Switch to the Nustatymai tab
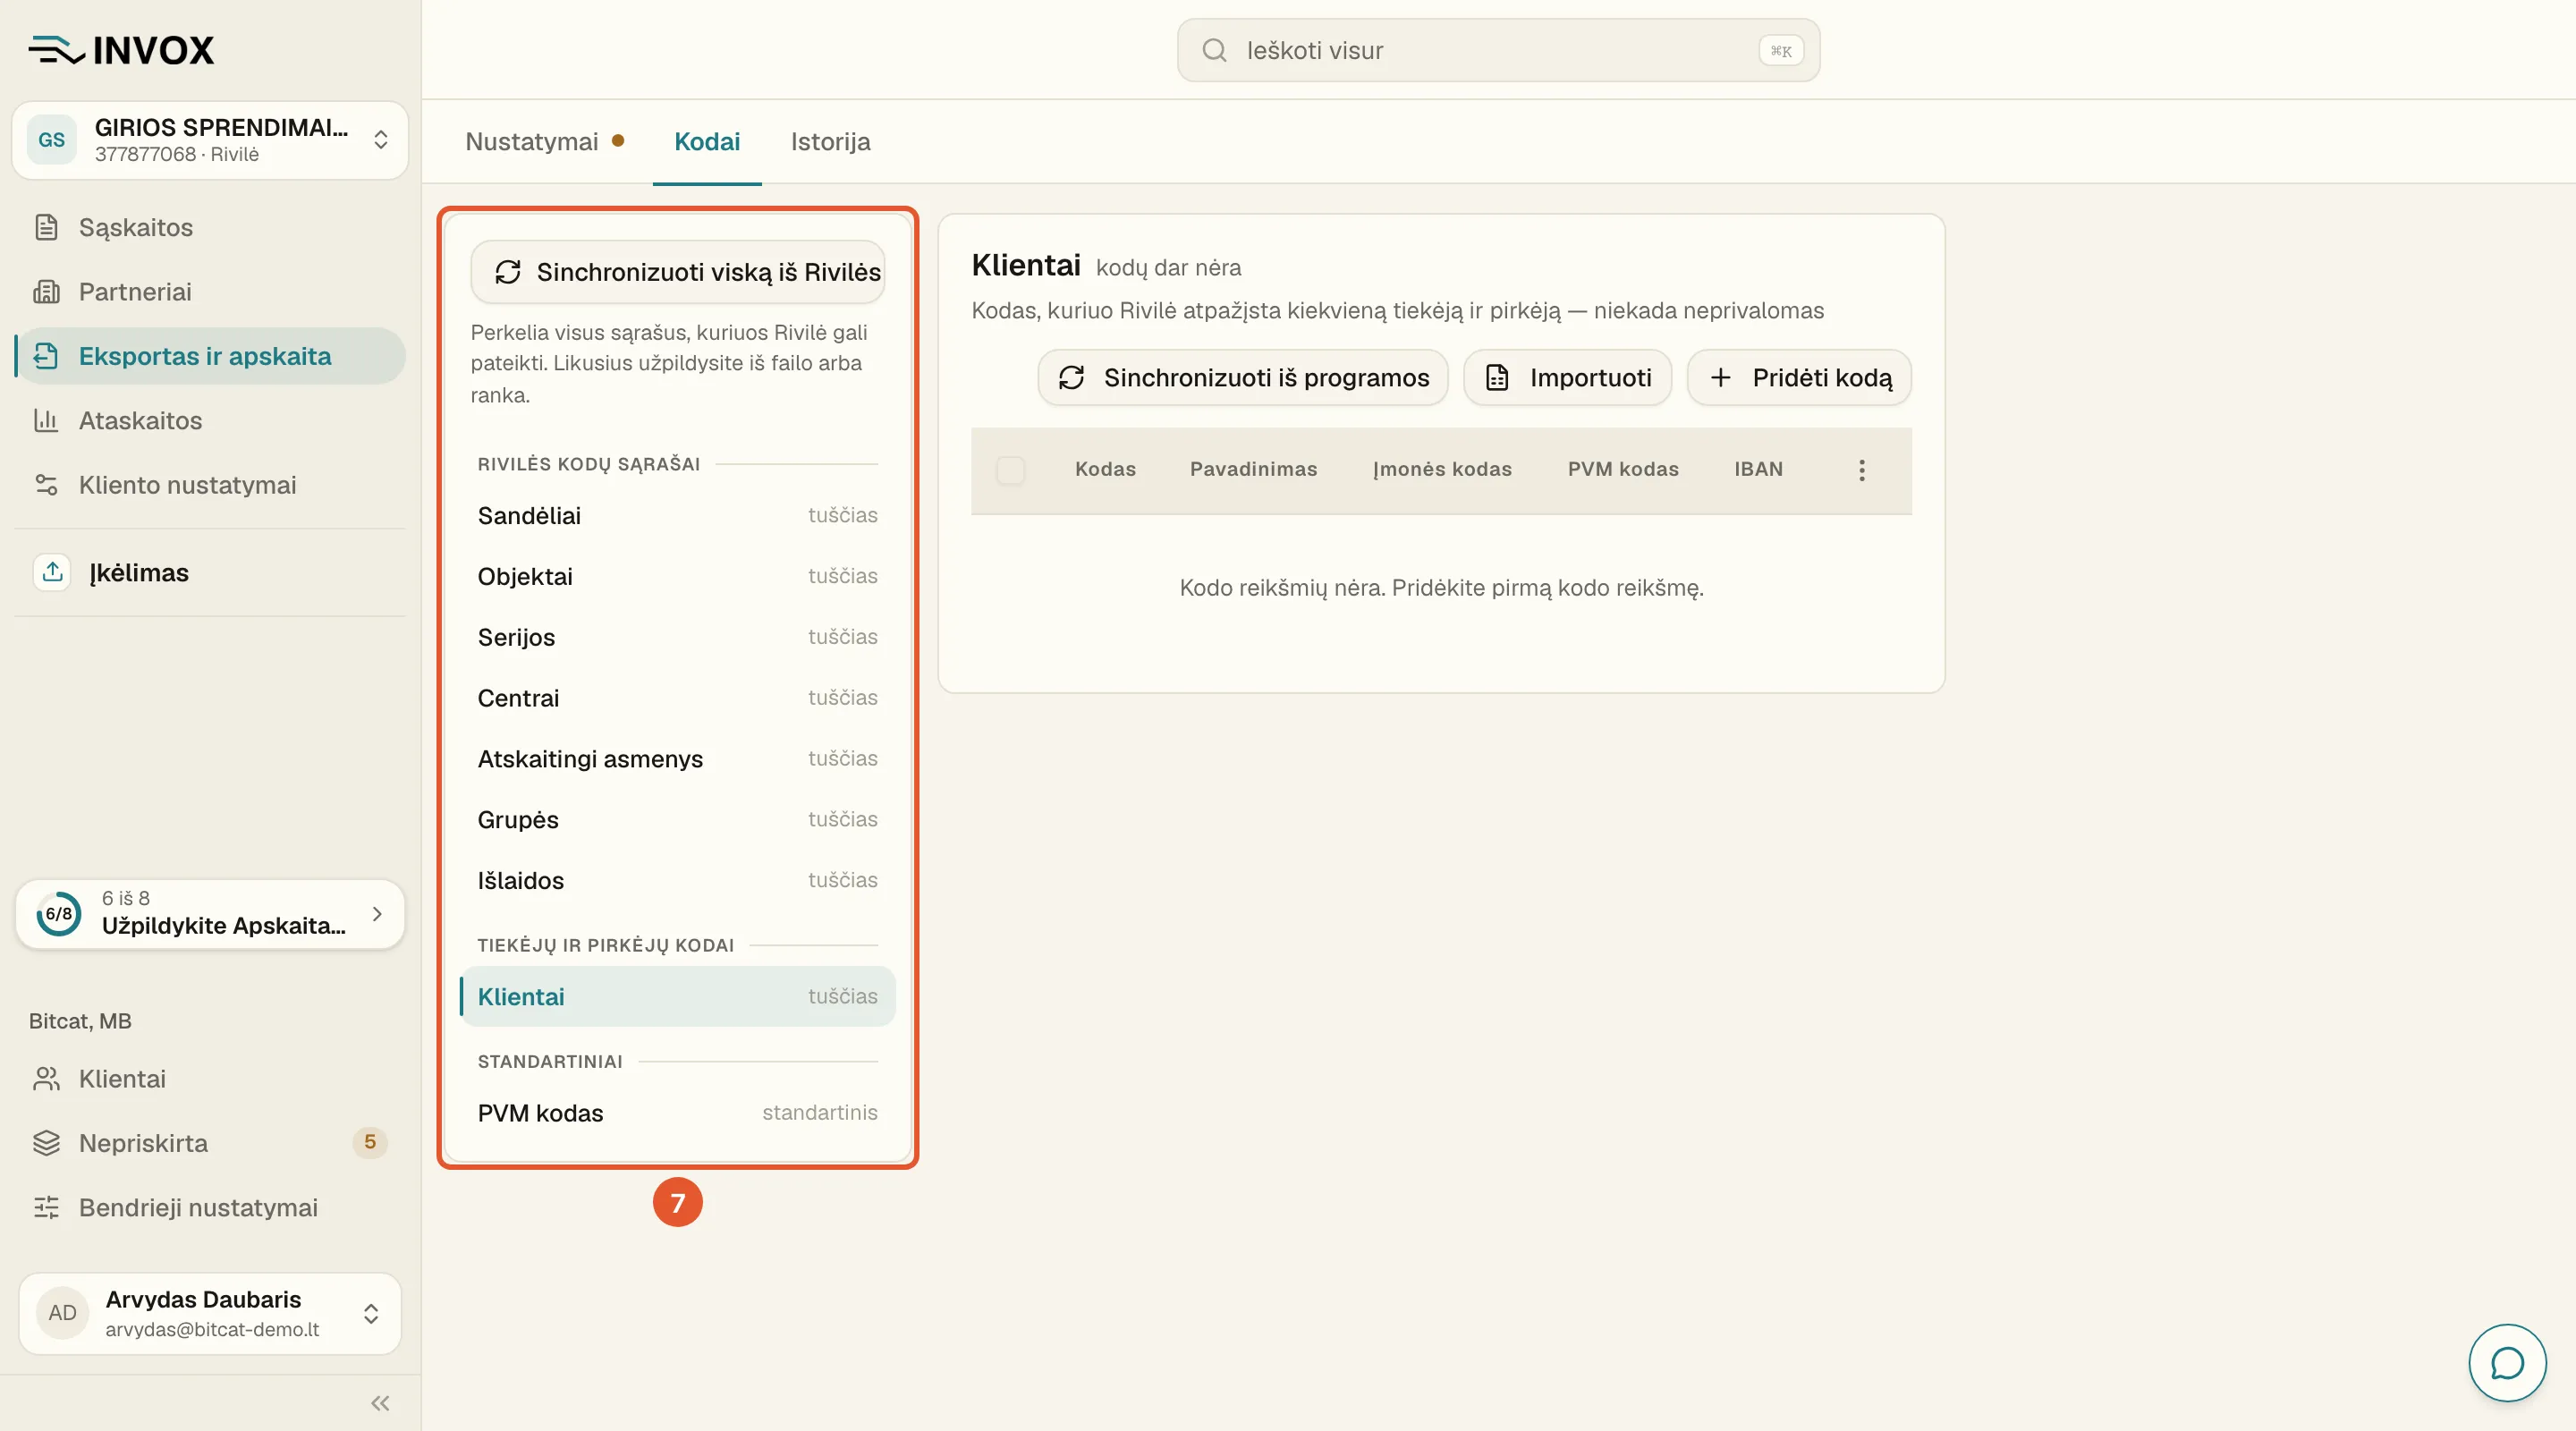Screen dimensions: 2576x1431 pos(544,141)
